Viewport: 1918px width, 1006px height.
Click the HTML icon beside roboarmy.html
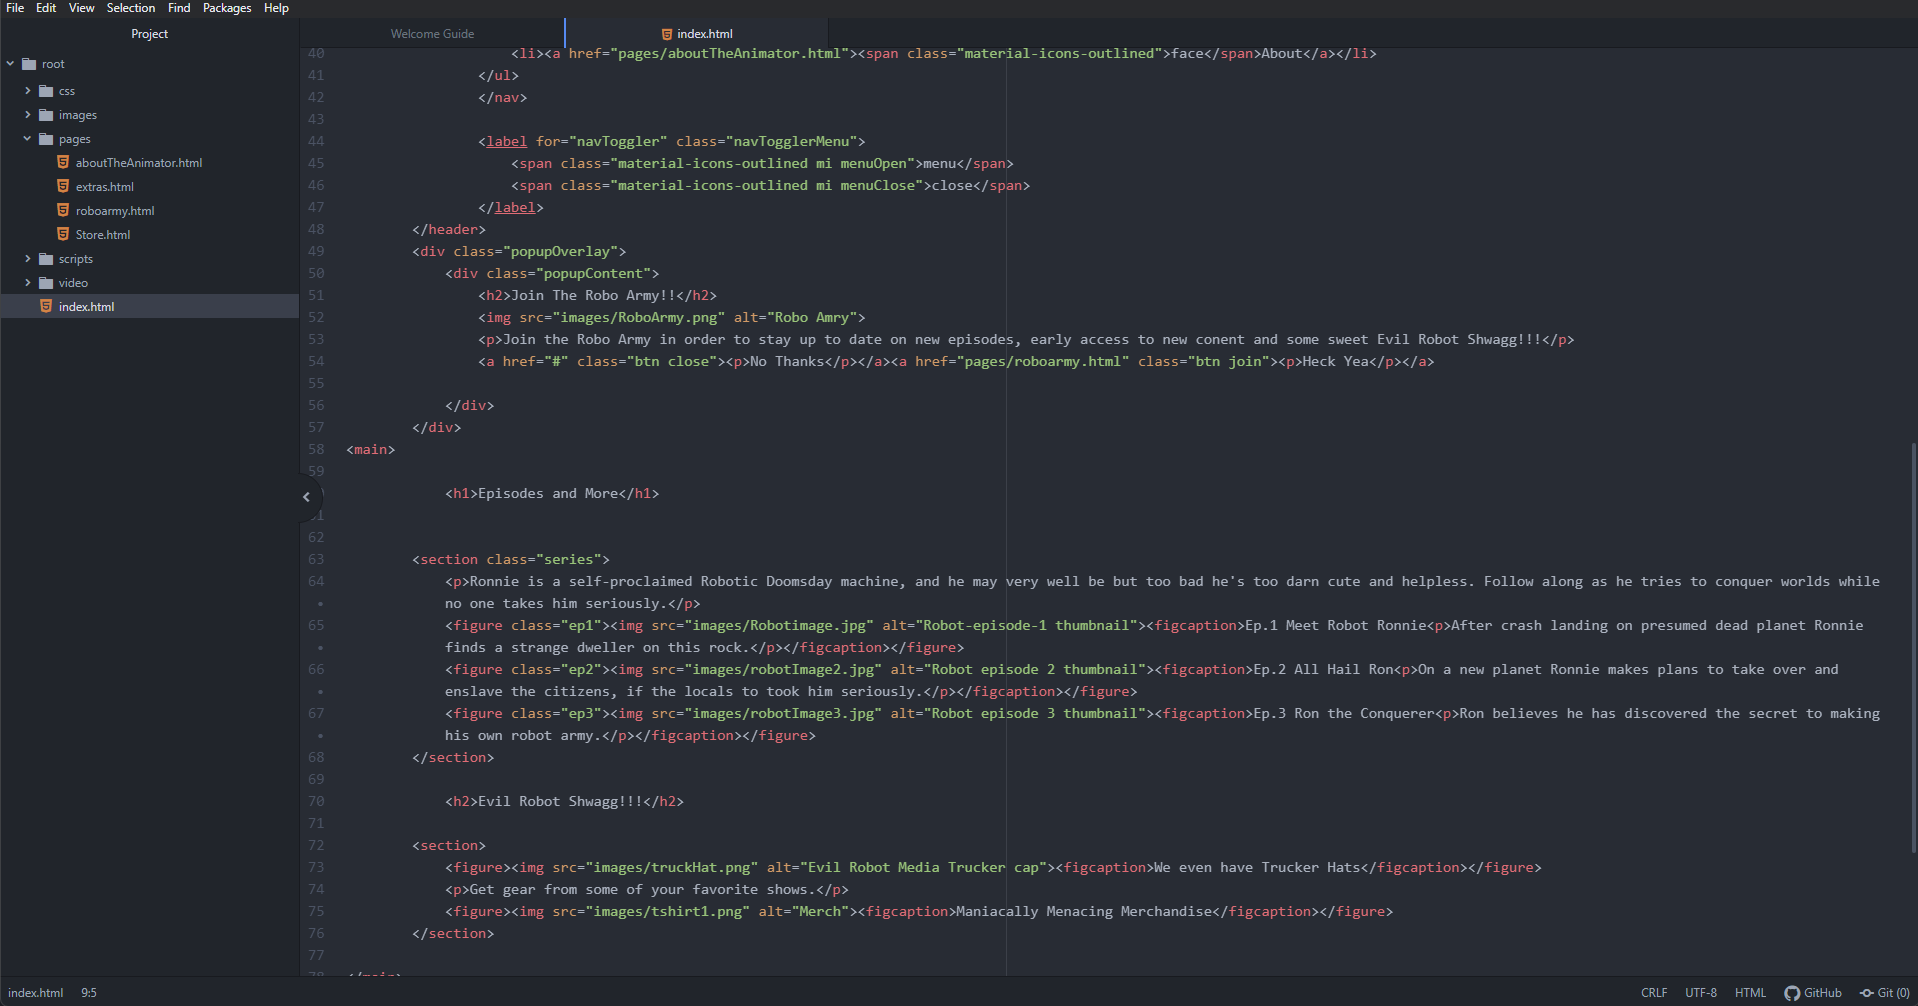pos(63,210)
